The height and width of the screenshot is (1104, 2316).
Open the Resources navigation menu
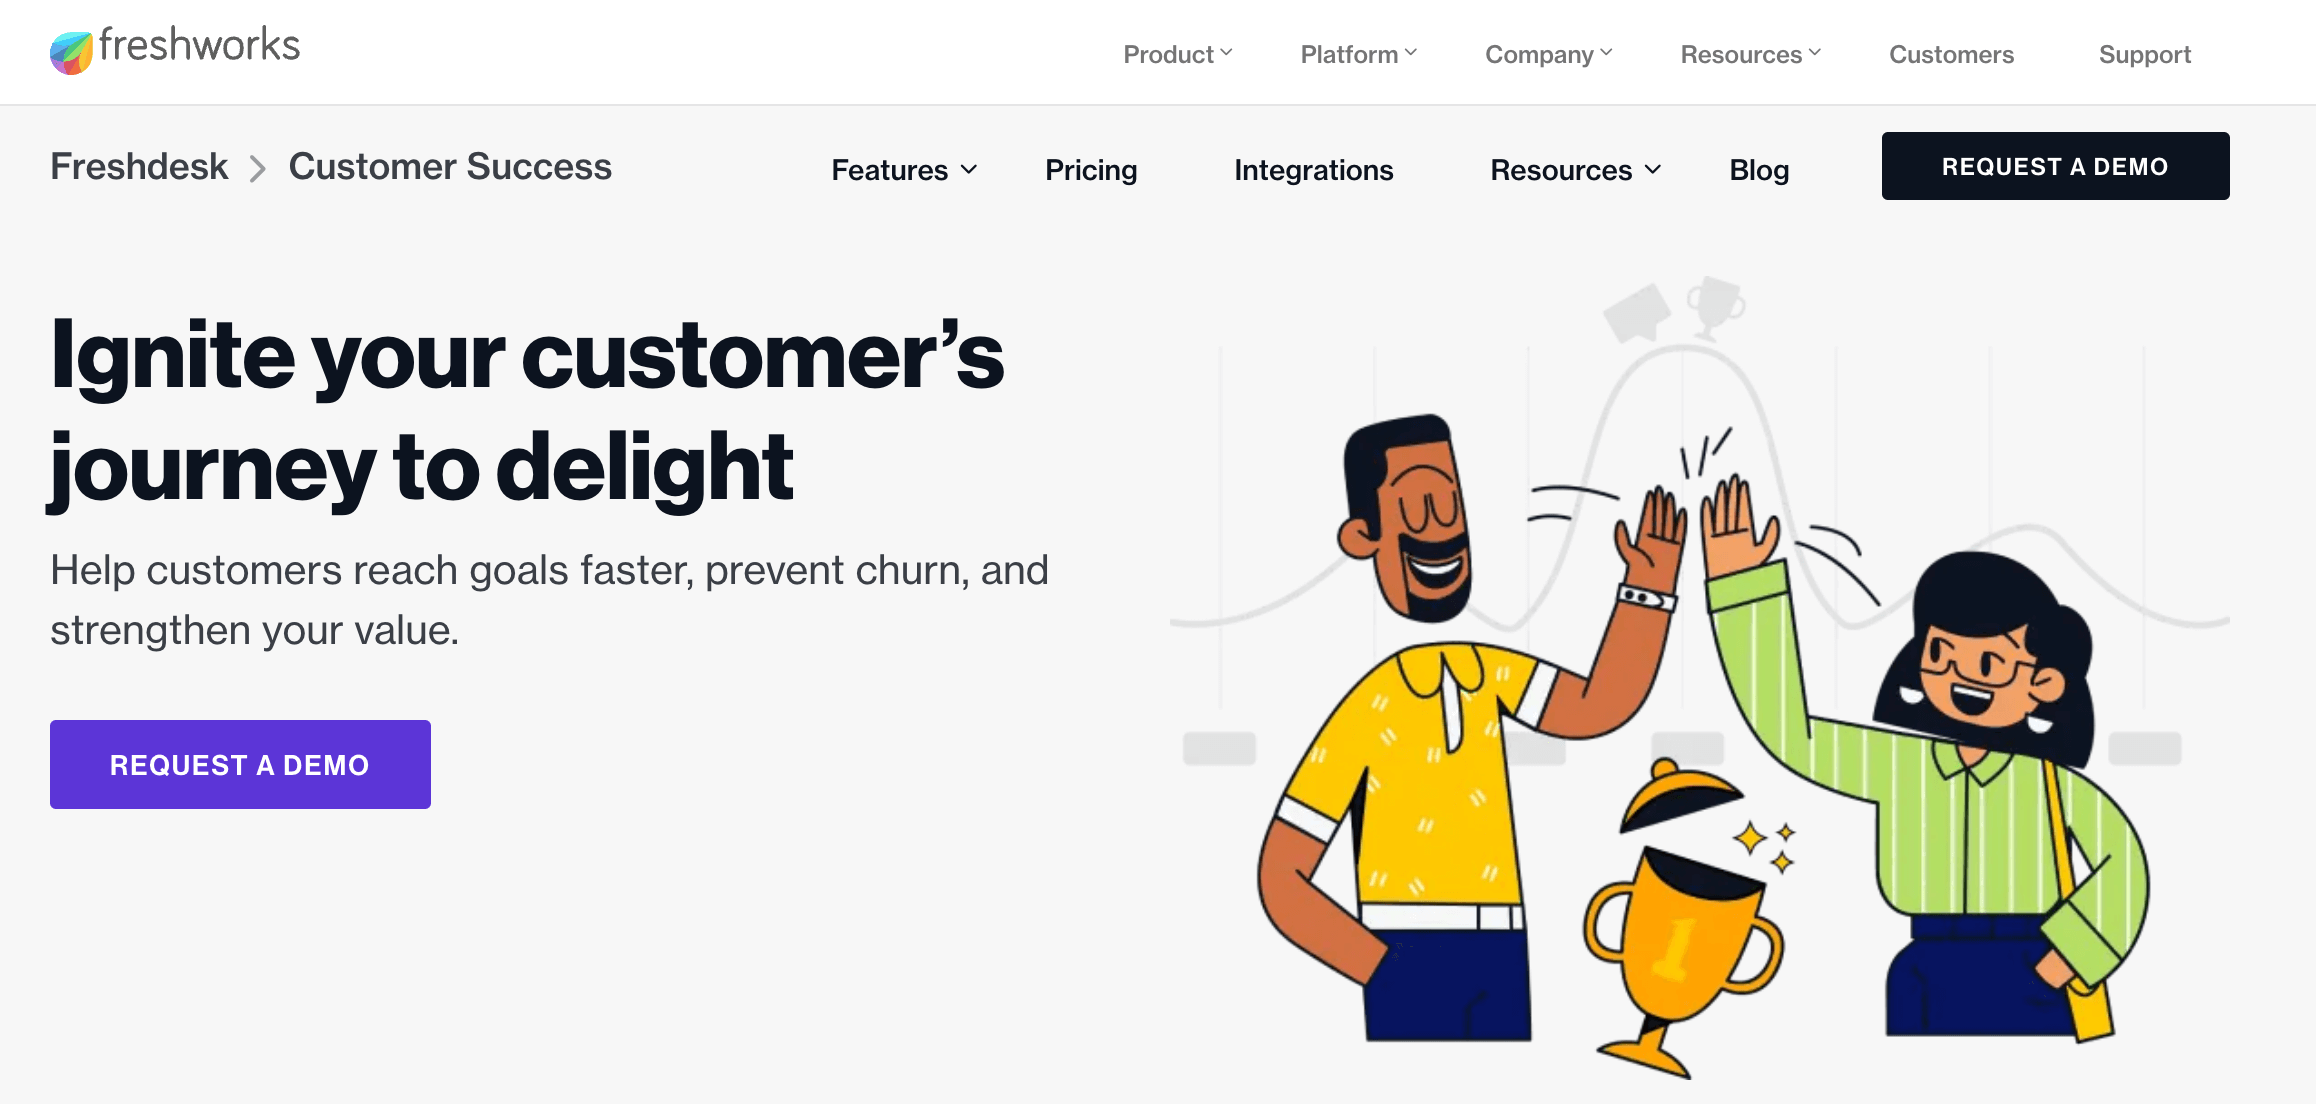(x=1747, y=53)
